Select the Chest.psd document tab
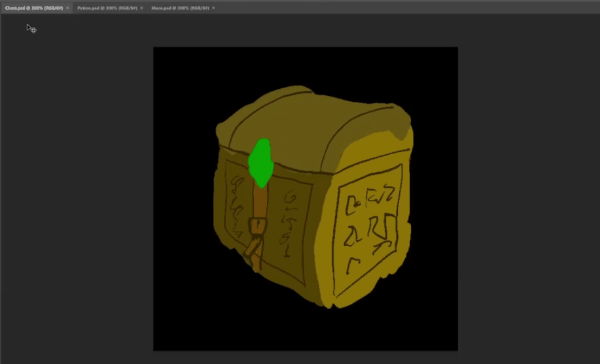Viewport: 600px width, 364px height. (x=34, y=8)
